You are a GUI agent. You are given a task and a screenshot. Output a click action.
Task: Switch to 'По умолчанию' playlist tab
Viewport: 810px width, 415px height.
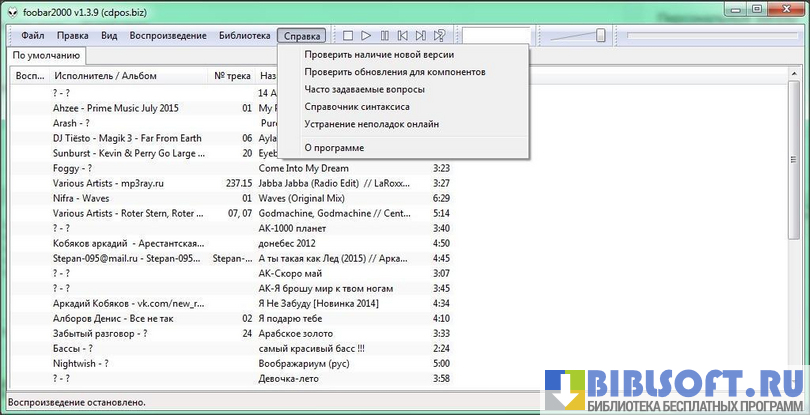47,56
